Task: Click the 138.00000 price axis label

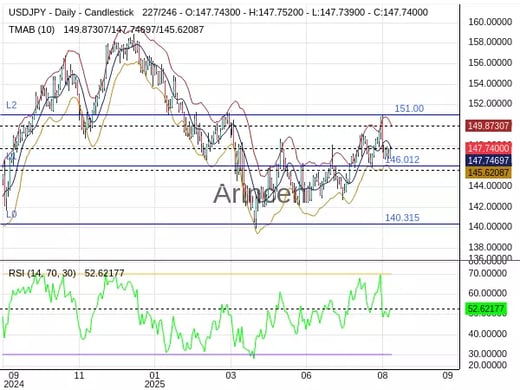Action: pyautogui.click(x=490, y=247)
